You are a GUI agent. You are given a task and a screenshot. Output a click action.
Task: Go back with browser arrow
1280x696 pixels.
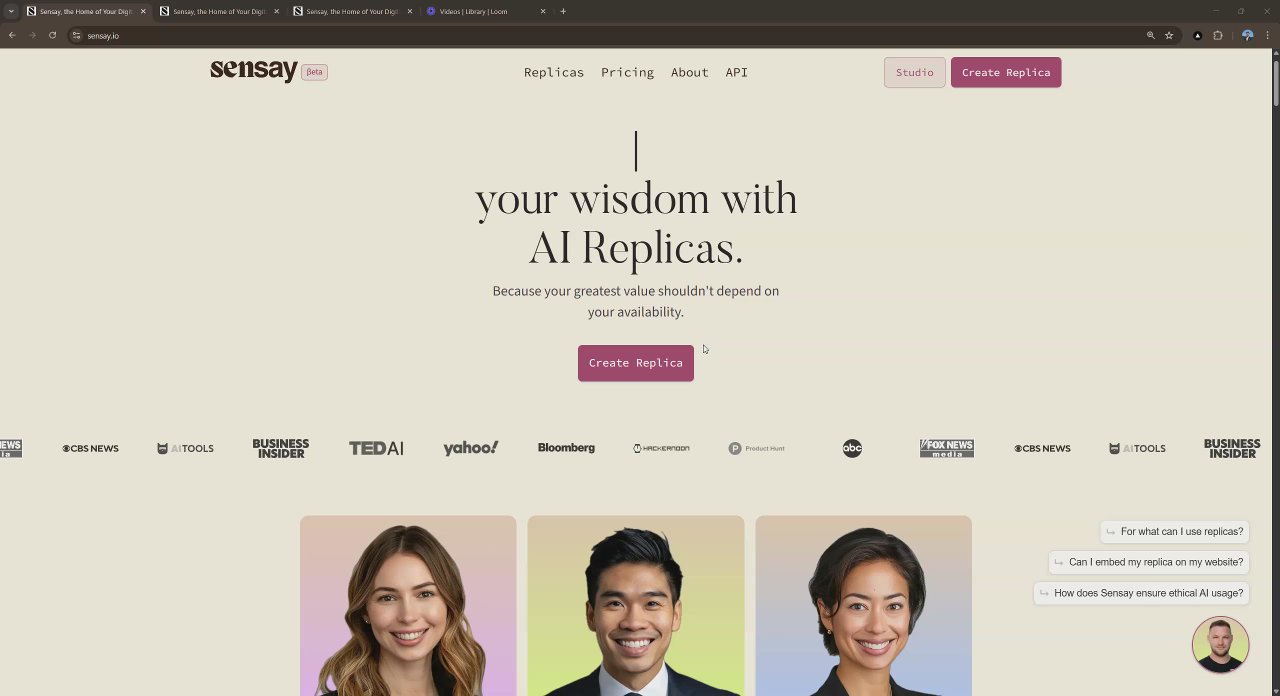point(12,35)
